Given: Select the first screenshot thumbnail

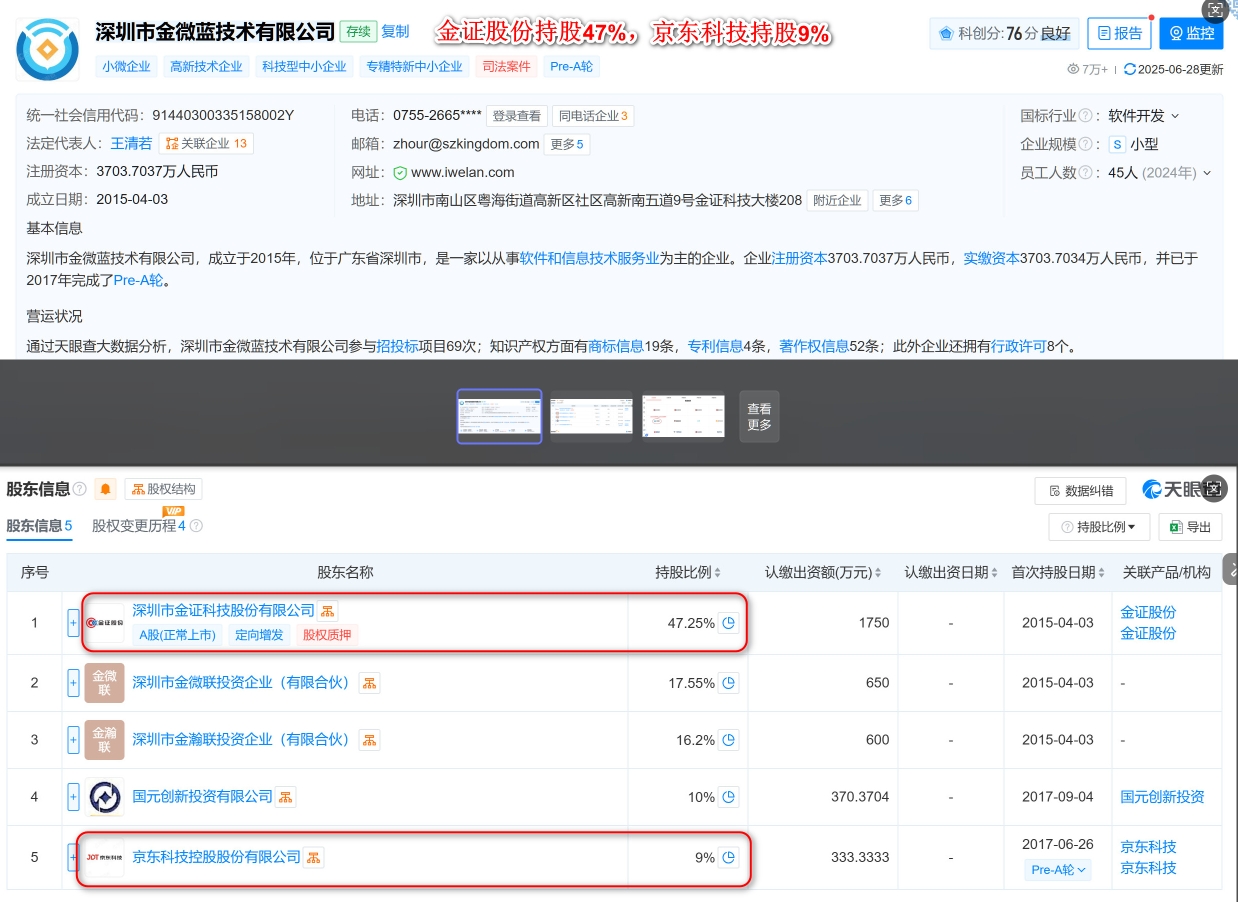Looking at the screenshot, I should [499, 416].
